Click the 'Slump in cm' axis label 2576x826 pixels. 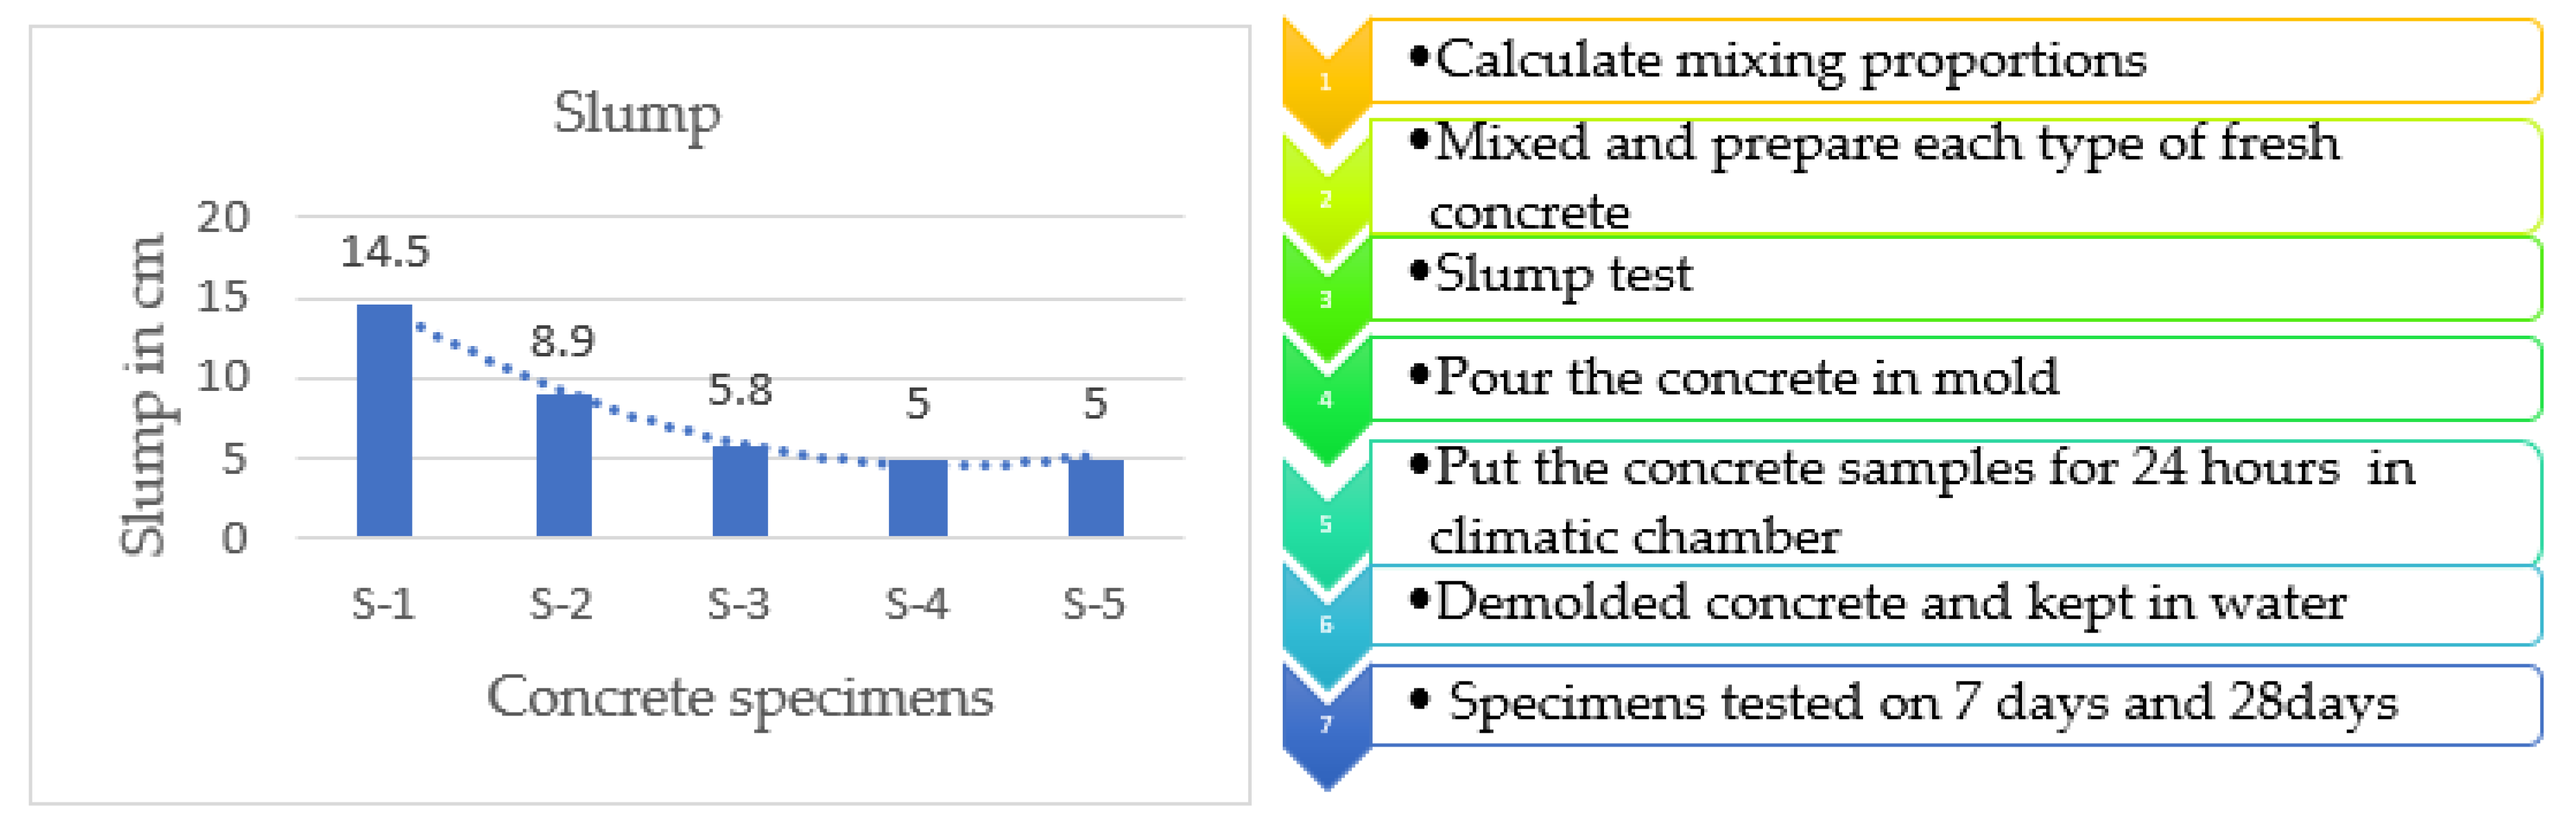click(143, 395)
